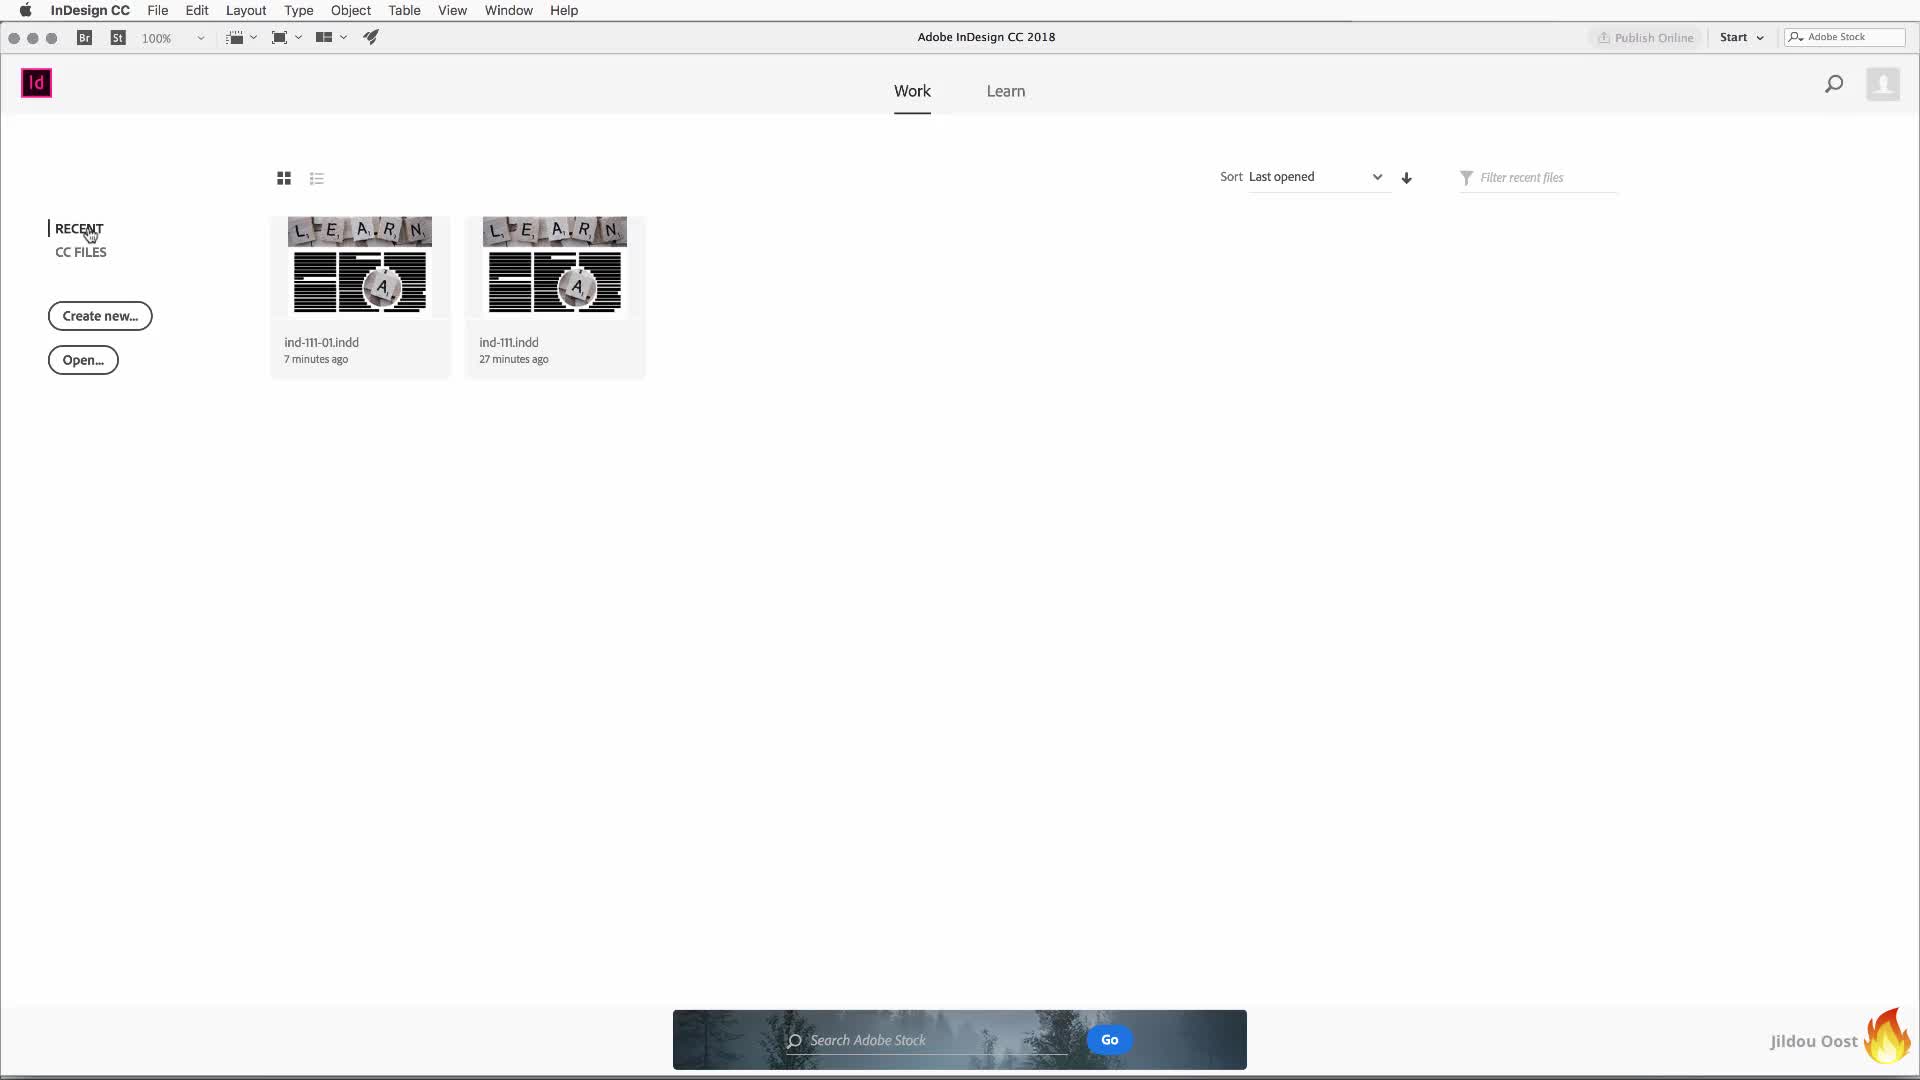Open the Table menu

(x=404, y=10)
